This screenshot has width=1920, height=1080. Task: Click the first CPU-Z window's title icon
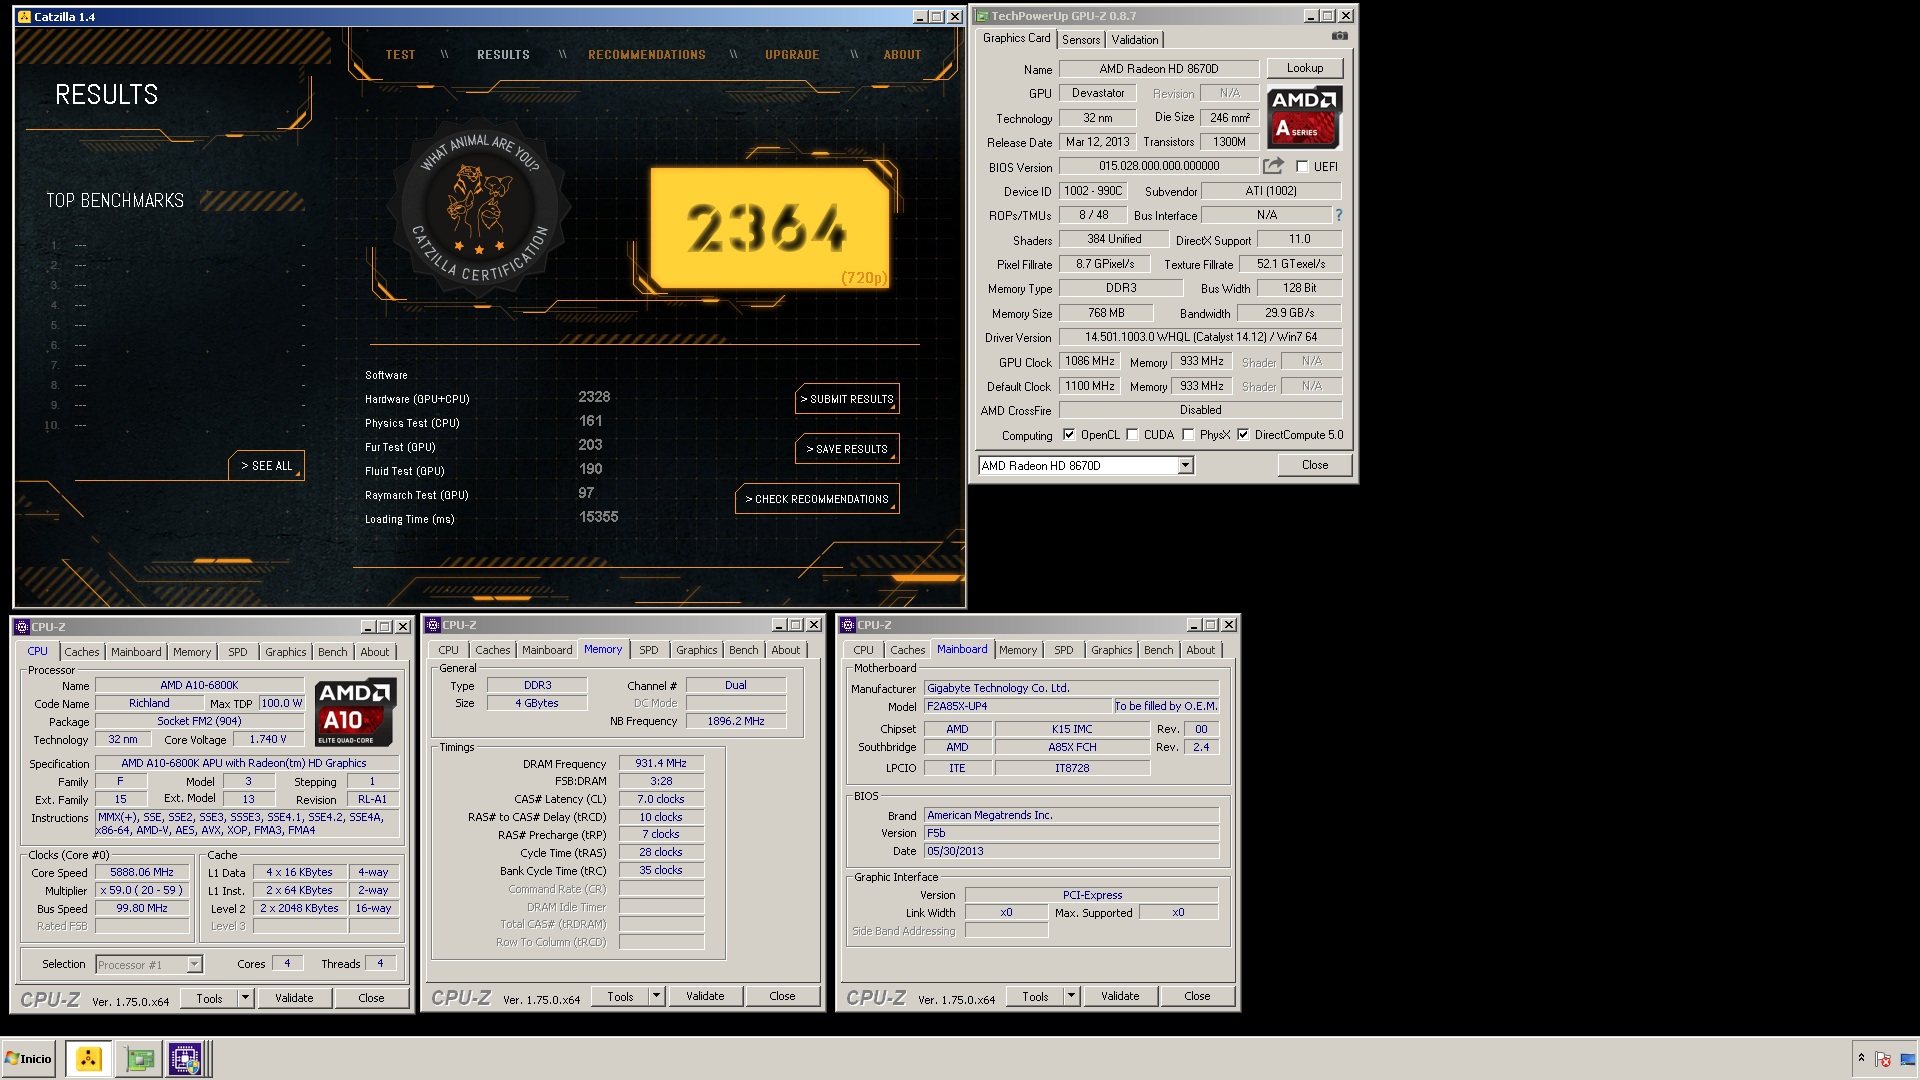(x=22, y=627)
